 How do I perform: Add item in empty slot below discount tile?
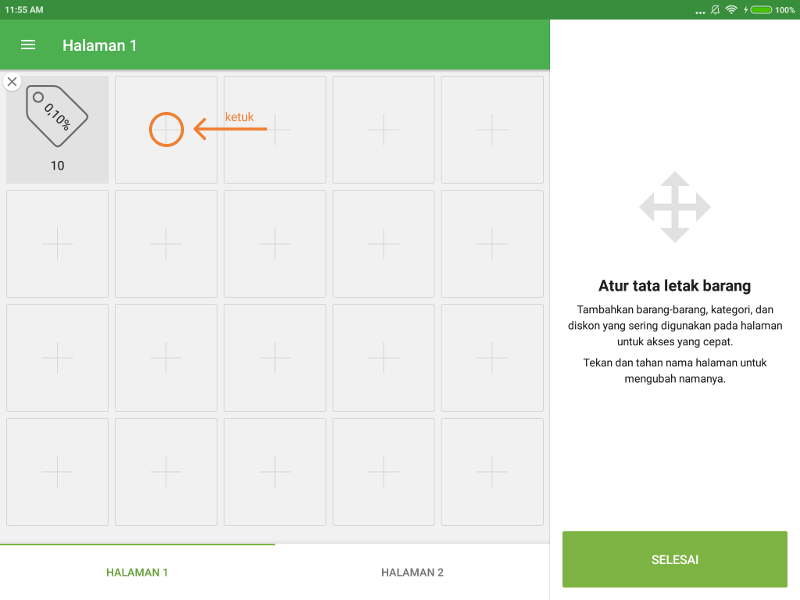[x=57, y=244]
